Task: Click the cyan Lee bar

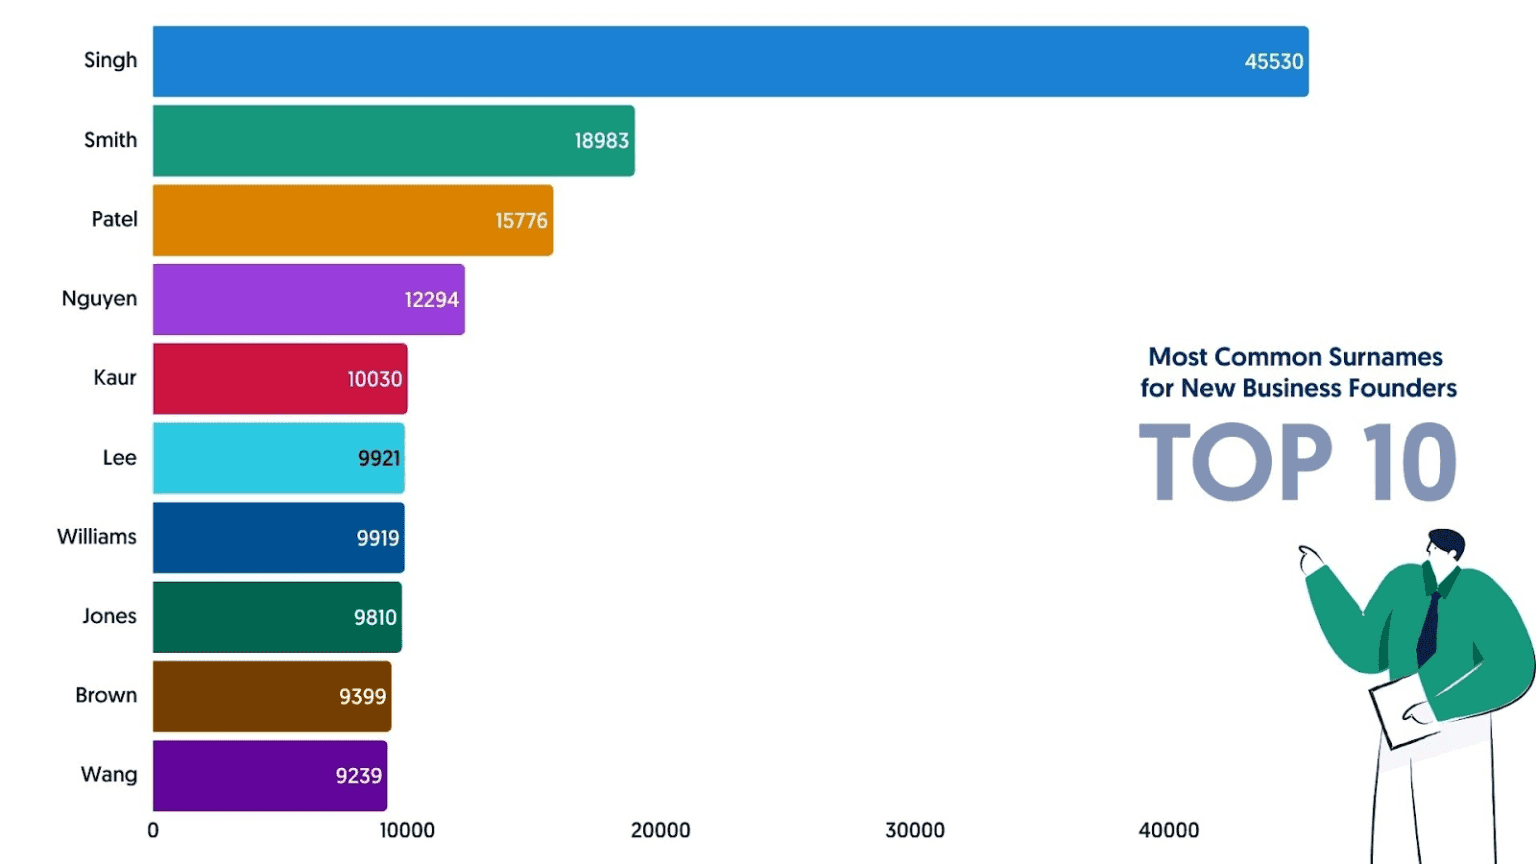Action: pyautogui.click(x=278, y=458)
